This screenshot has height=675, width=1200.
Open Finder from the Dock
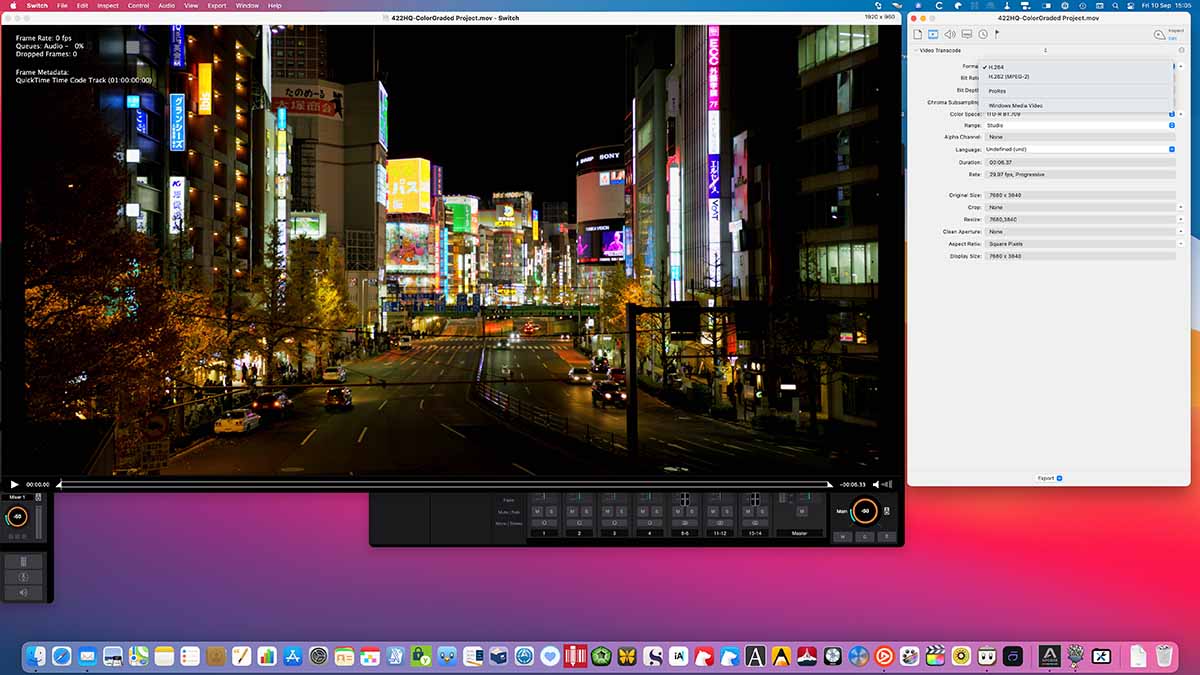pos(36,656)
